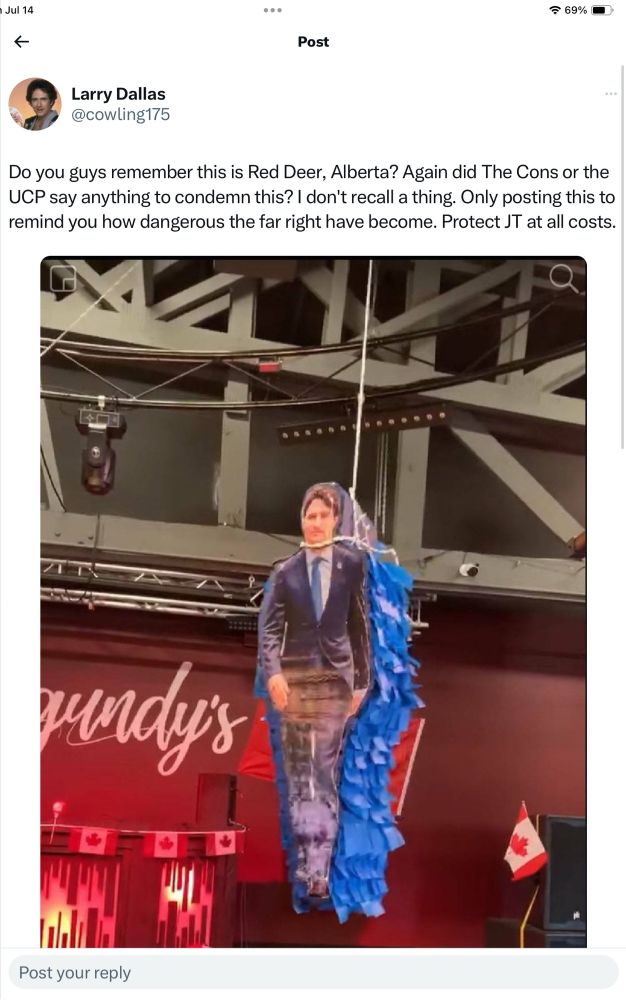Tap the Jul 14 date in status bar
626x1000 pixels.
pos(19,10)
